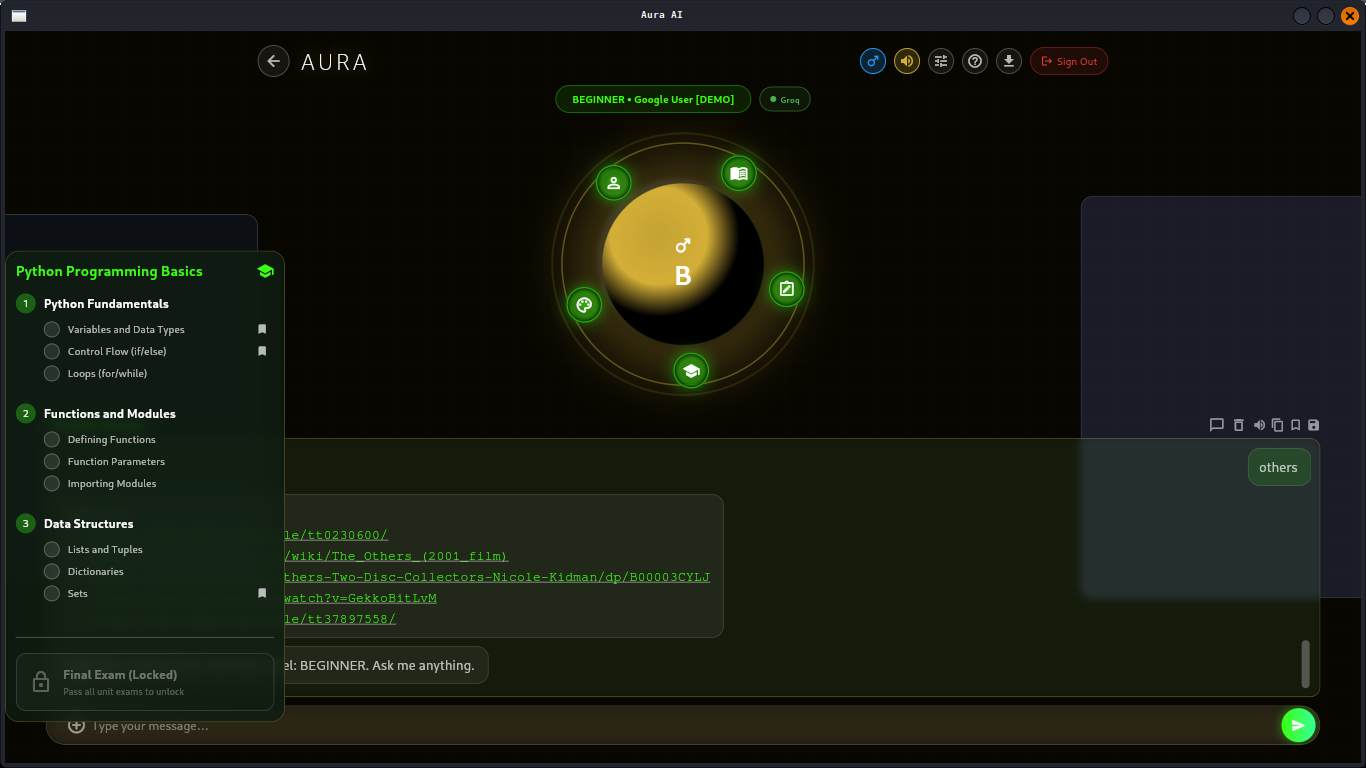Open the Variables and Data Types lesson

click(x=126, y=329)
